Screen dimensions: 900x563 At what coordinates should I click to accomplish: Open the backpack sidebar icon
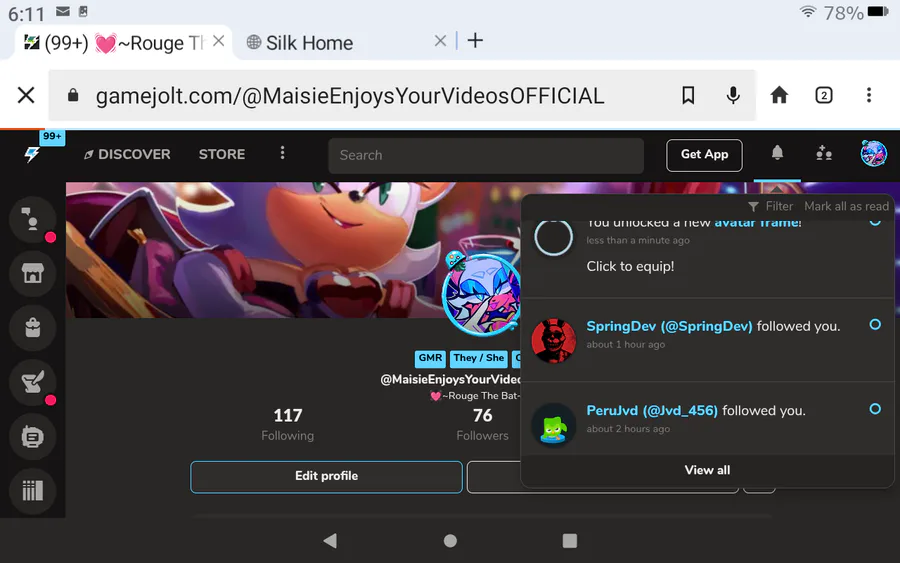point(33,328)
